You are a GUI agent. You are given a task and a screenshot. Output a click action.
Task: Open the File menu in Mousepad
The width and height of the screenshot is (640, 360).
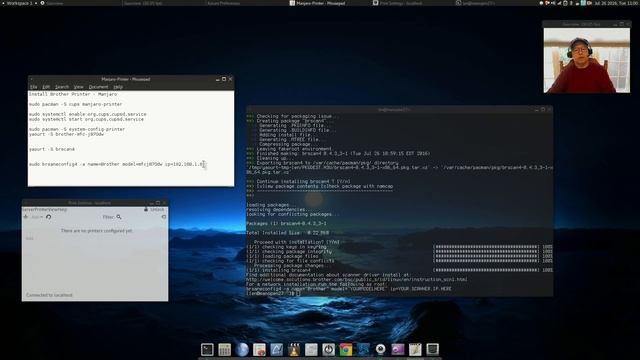[33, 87]
